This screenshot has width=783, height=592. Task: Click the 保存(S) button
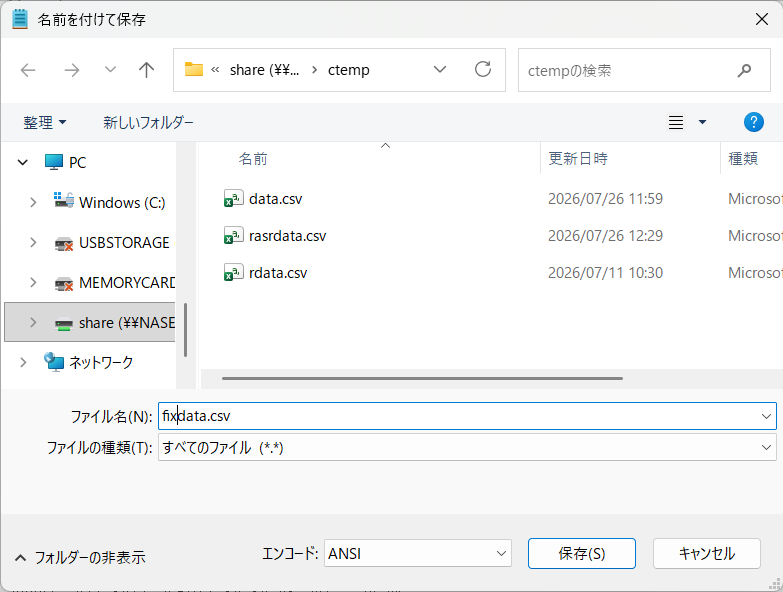pyautogui.click(x=582, y=553)
